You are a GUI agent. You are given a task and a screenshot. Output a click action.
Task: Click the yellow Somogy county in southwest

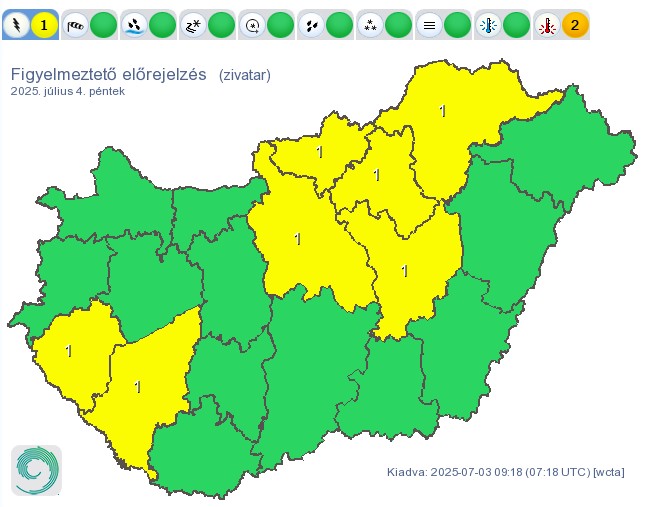[140, 390]
